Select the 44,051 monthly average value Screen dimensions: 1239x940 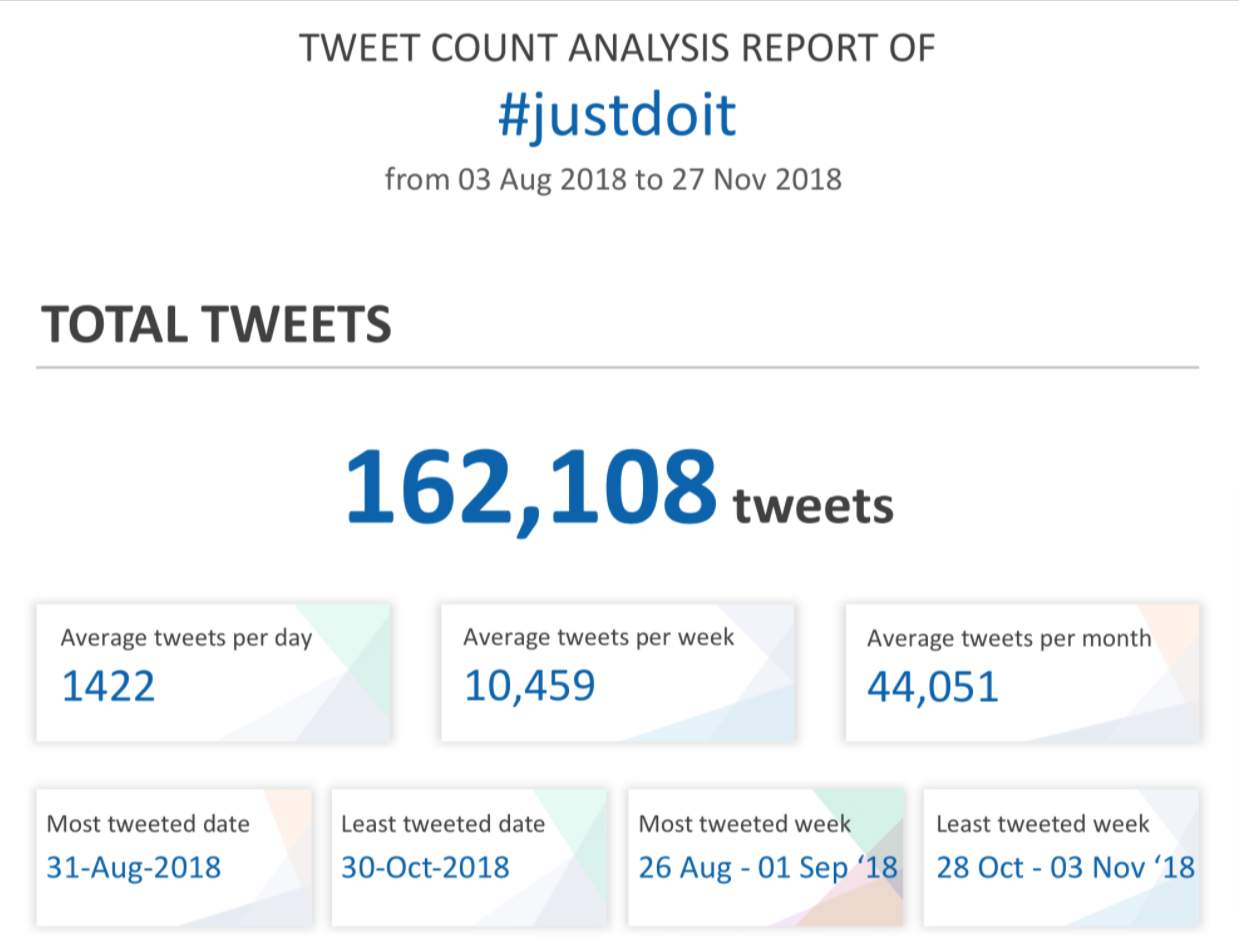point(932,687)
